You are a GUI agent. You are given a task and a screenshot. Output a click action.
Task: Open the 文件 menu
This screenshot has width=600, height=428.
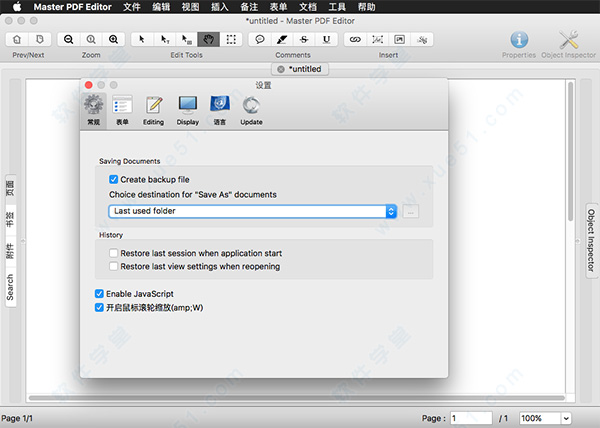tap(132, 7)
